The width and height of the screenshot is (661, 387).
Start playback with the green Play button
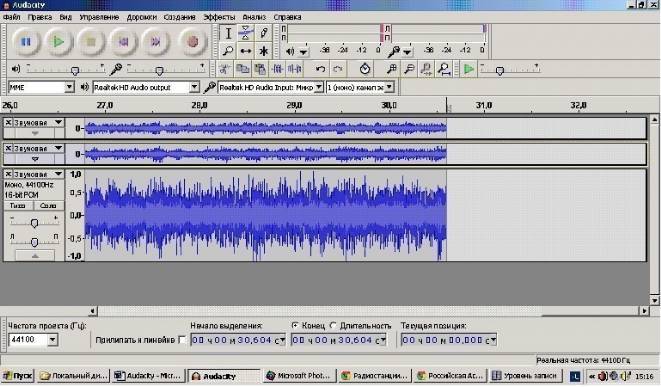point(58,42)
